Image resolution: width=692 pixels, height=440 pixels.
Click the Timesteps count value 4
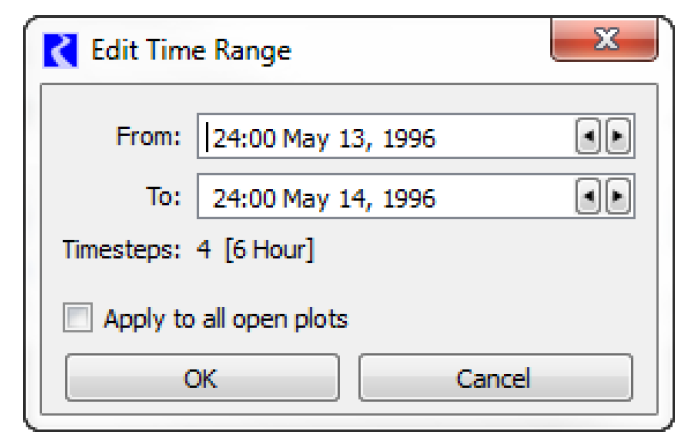204,249
